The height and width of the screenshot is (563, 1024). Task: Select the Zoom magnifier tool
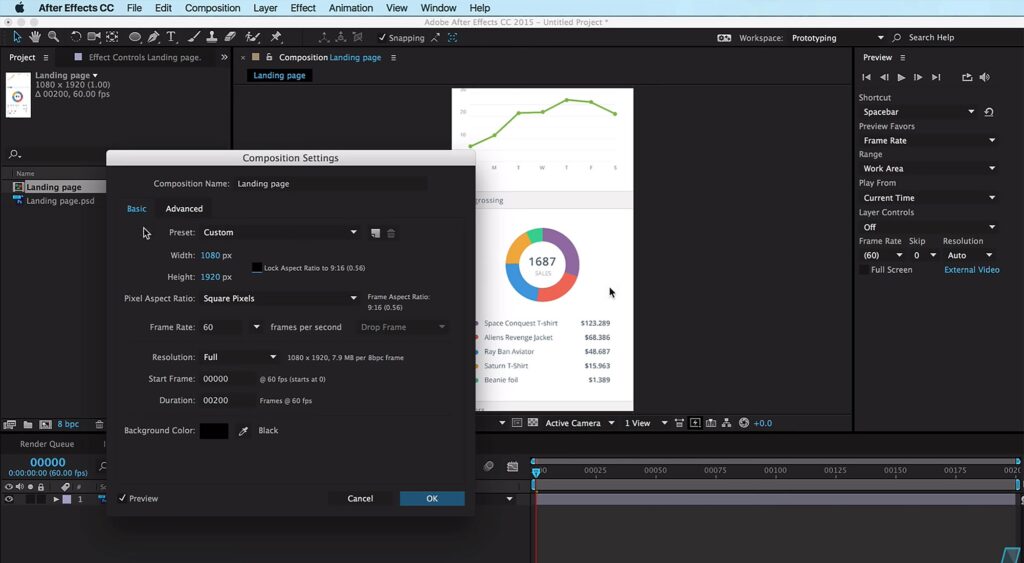53,37
